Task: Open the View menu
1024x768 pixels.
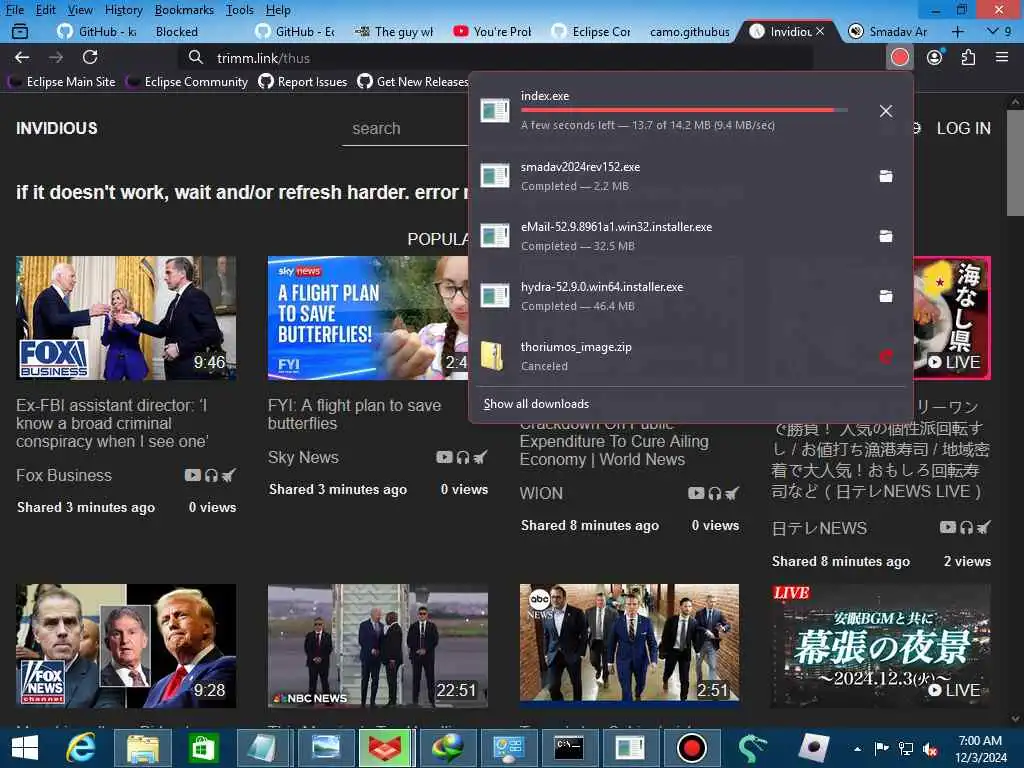Action: point(80,10)
